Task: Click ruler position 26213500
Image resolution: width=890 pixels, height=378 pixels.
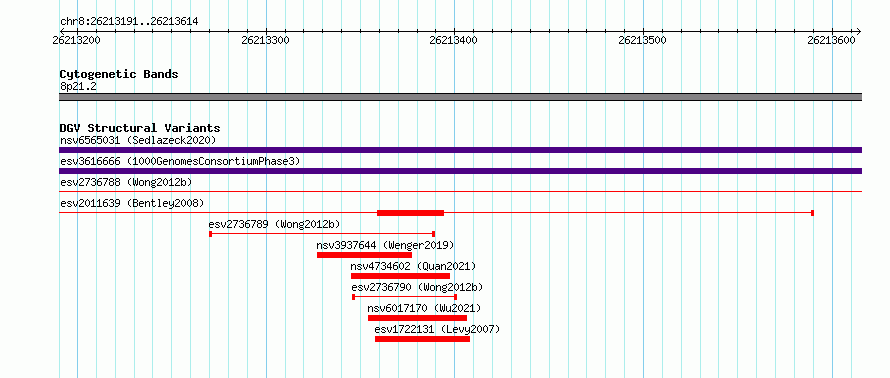Action: coord(642,40)
